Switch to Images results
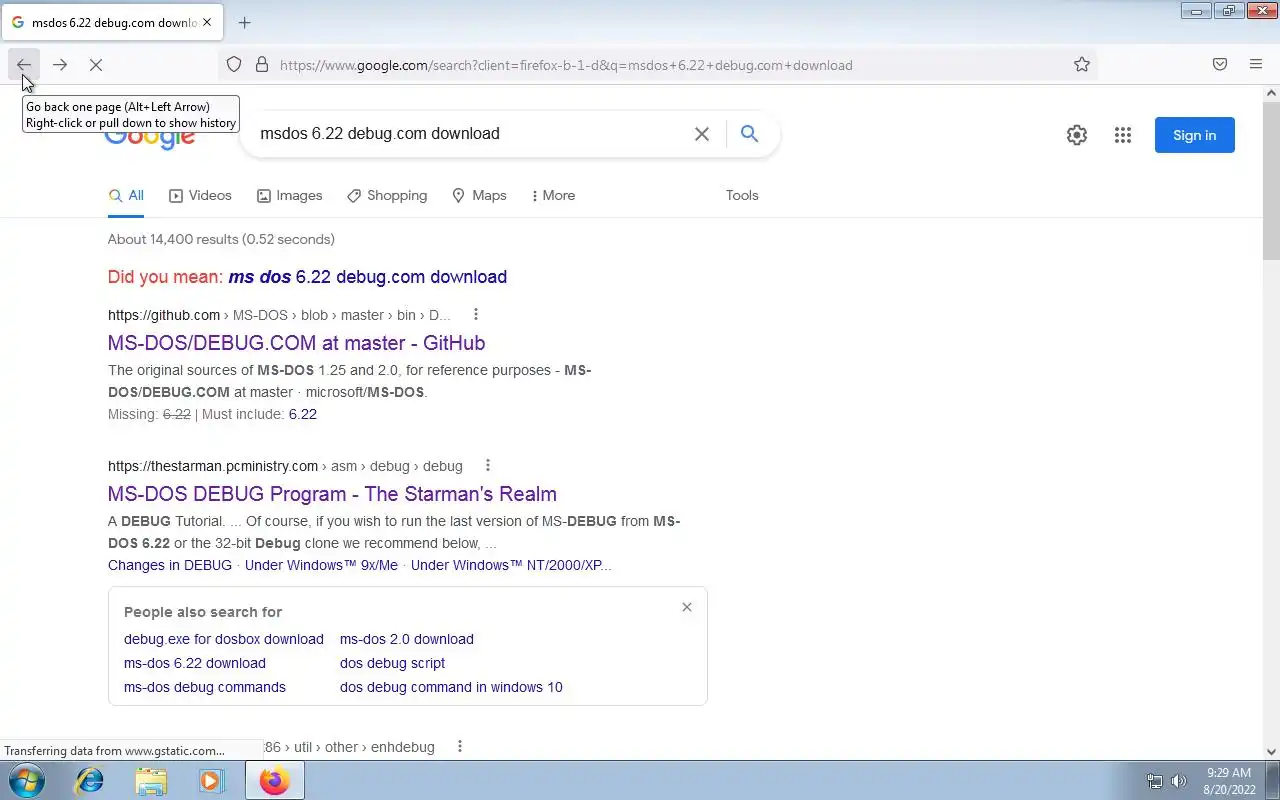 click(289, 196)
